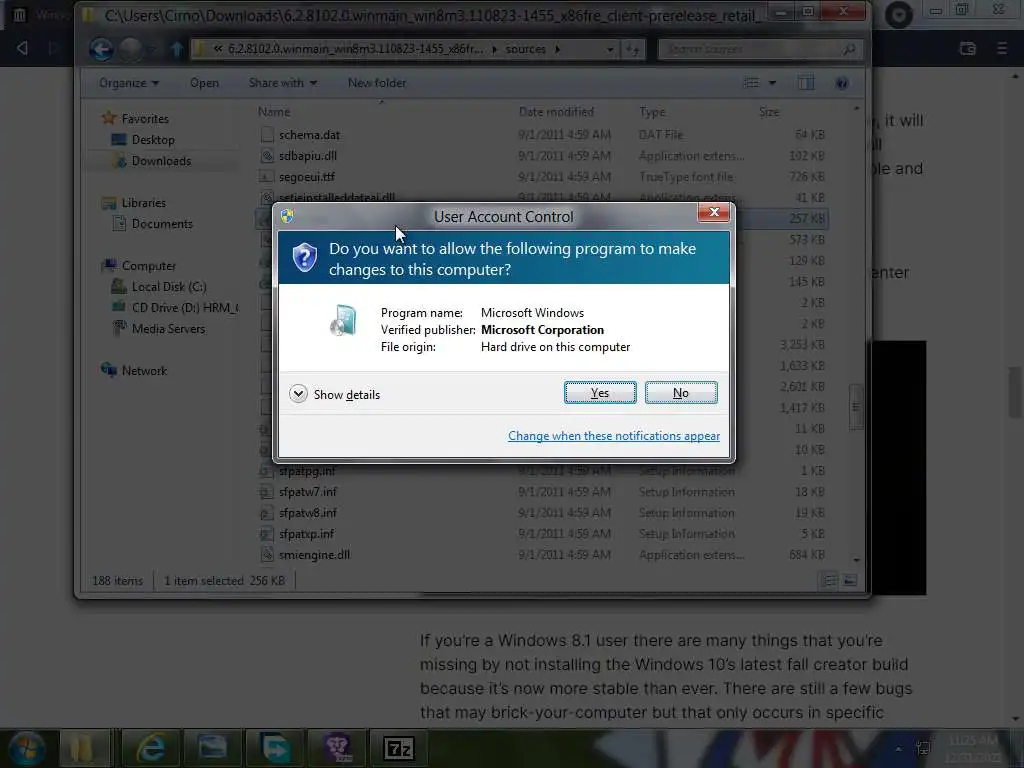Click refresh button beside address bar
1024x768 pixels.
tap(632, 49)
